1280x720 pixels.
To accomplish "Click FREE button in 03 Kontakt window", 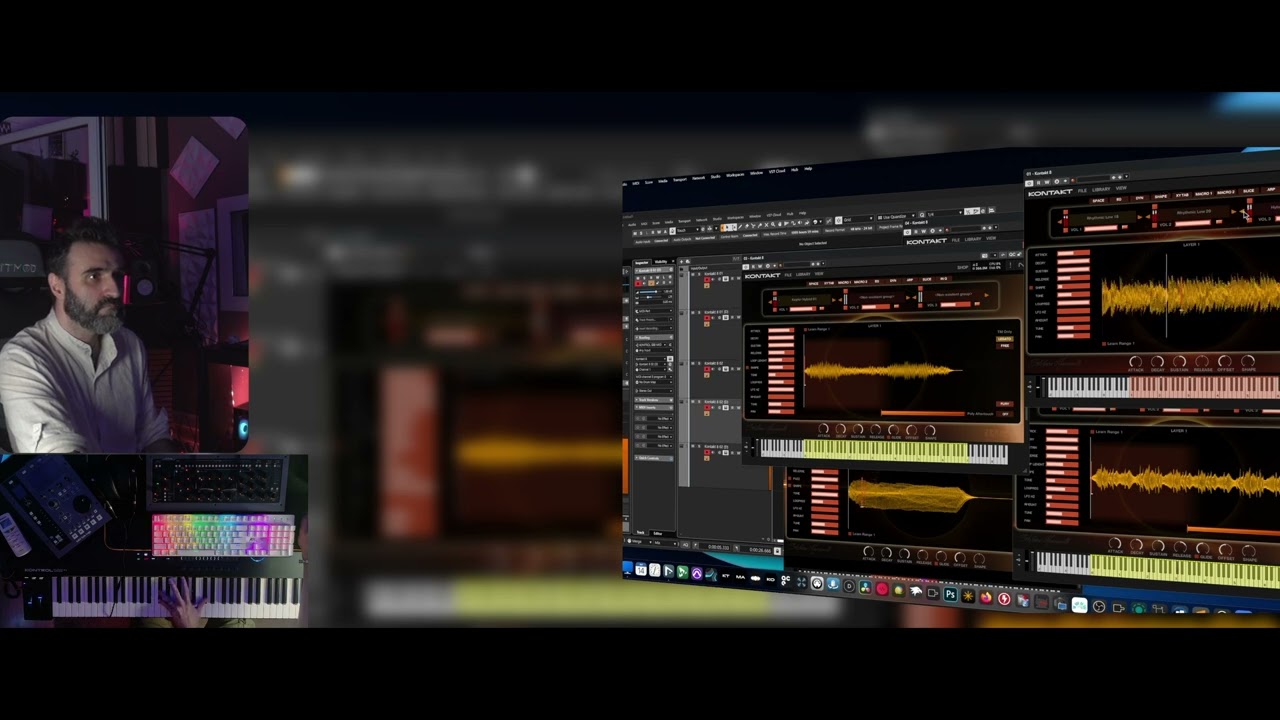I will point(1005,346).
